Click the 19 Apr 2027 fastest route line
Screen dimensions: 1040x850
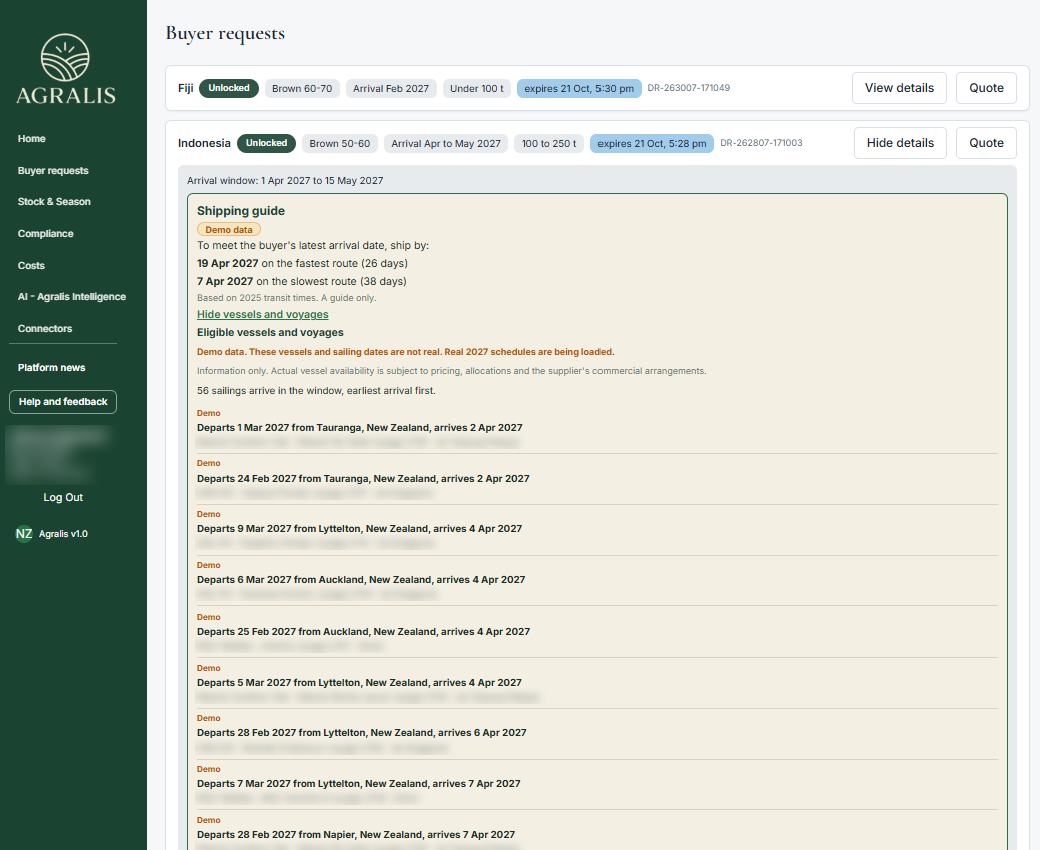pyautogui.click(x=302, y=263)
